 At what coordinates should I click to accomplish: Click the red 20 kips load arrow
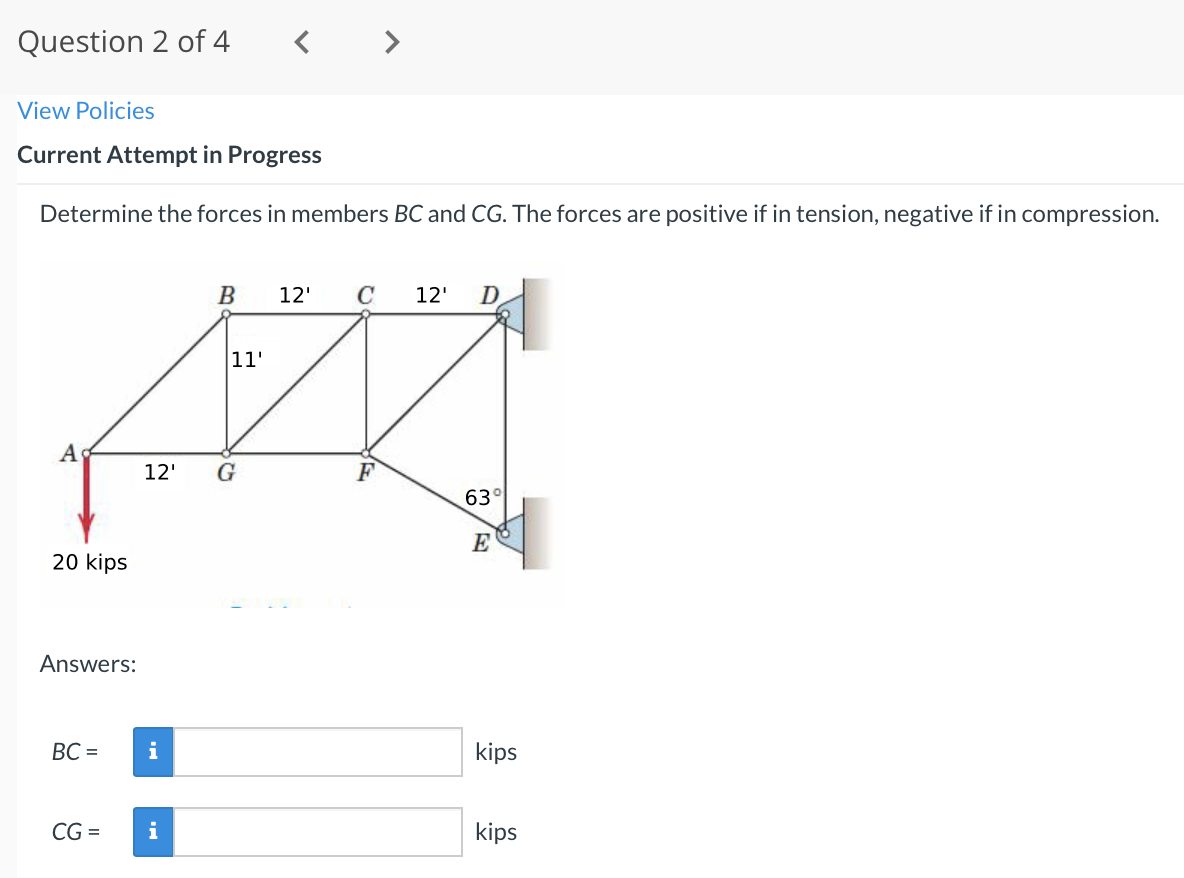pyautogui.click(x=86, y=498)
